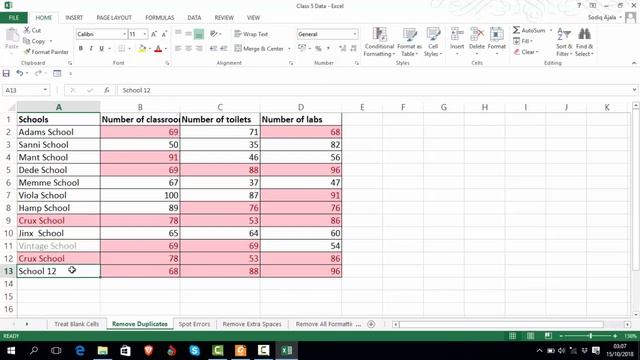The image size is (640, 360).
Task: Undo the last action
Action: pos(19,73)
